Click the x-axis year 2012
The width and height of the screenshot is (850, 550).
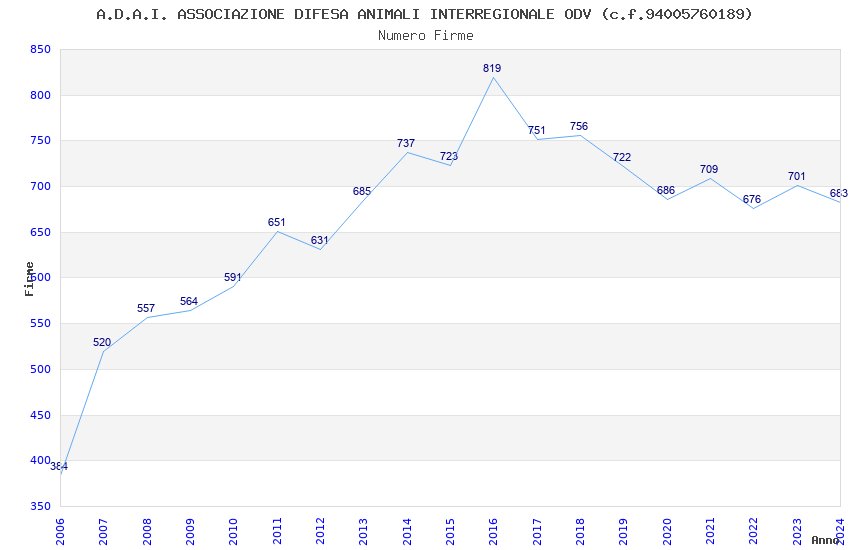pyautogui.click(x=320, y=531)
